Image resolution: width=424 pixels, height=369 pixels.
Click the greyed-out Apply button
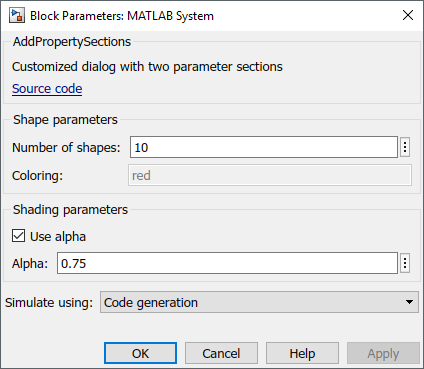(383, 353)
